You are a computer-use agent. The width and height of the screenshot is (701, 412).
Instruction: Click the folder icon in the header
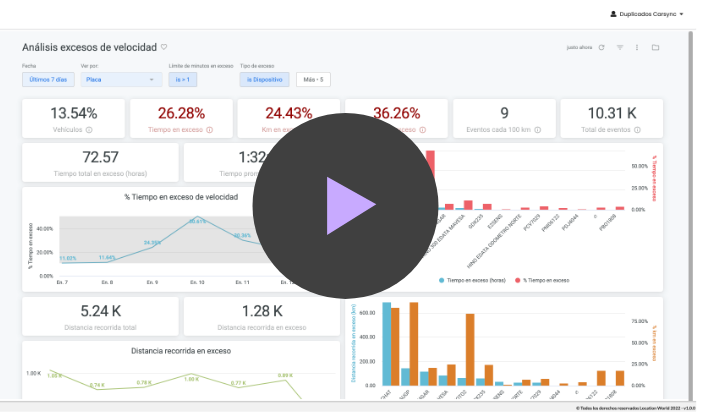pyautogui.click(x=655, y=47)
